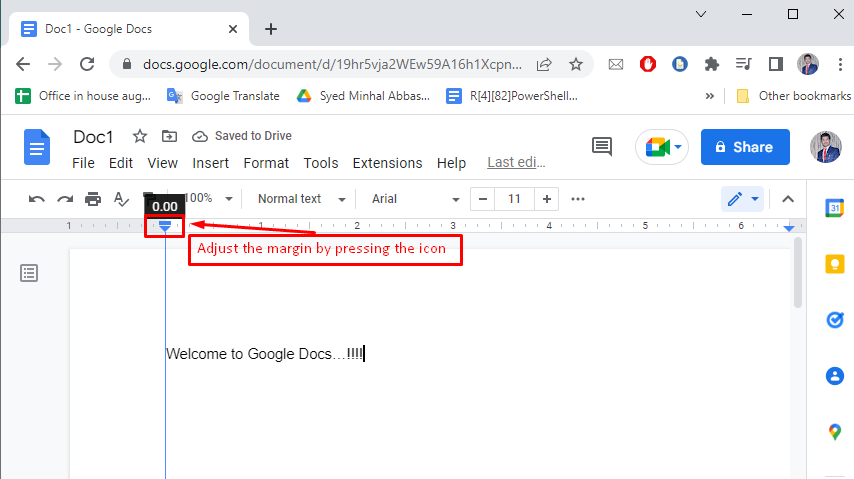854x479 pixels.
Task: Decrease font size with minus button
Action: tap(483, 199)
